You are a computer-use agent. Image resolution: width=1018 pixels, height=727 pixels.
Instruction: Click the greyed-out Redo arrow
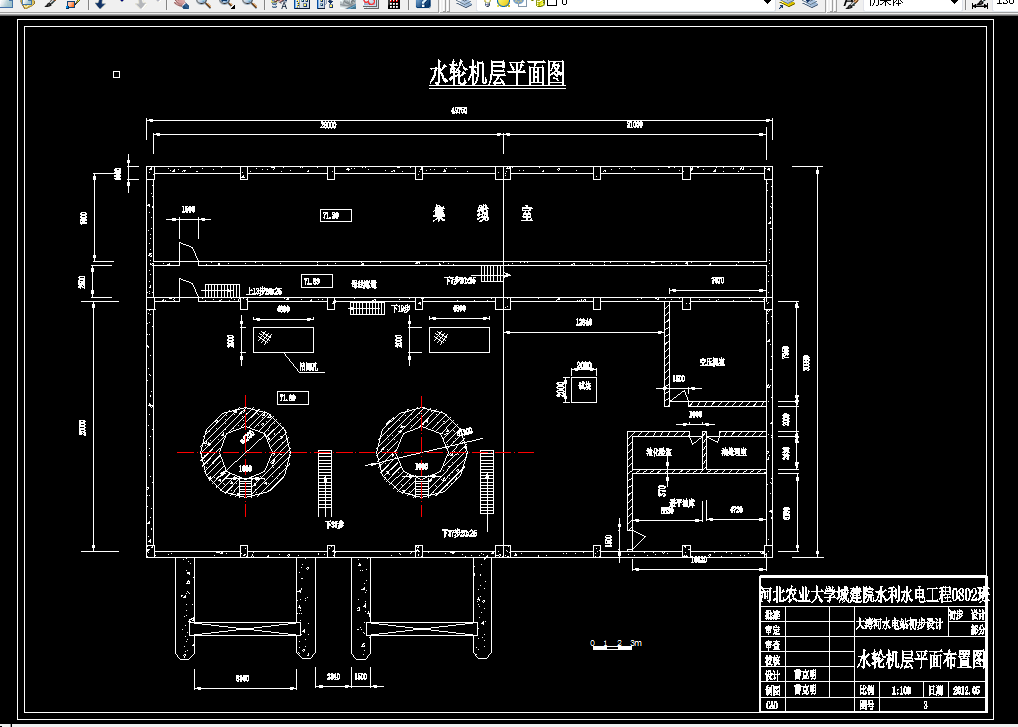pos(141,3)
